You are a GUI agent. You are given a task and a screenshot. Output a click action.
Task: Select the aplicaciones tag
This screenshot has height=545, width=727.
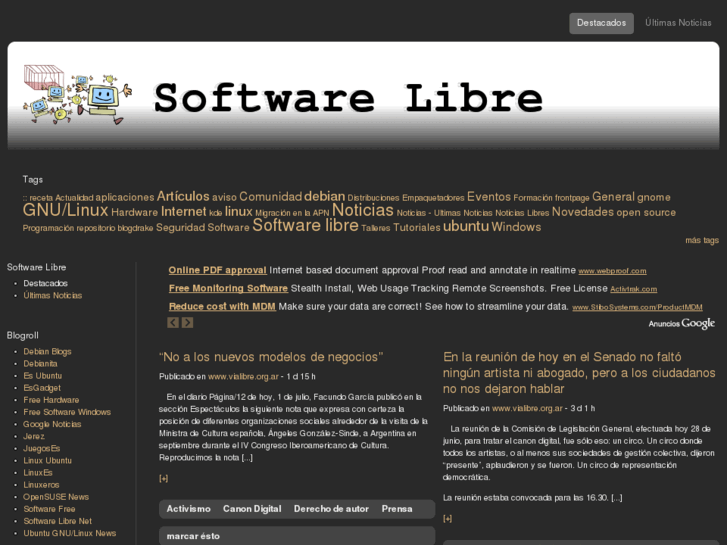pyautogui.click(x=125, y=197)
